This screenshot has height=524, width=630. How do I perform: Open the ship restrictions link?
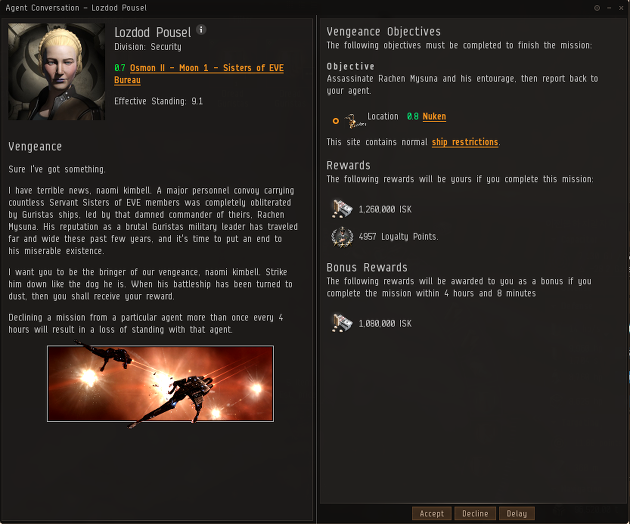tap(465, 142)
